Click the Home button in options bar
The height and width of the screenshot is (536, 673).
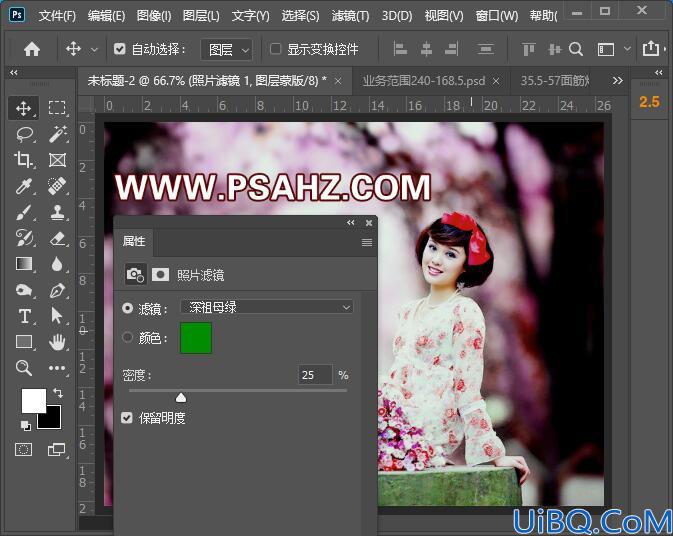point(32,49)
